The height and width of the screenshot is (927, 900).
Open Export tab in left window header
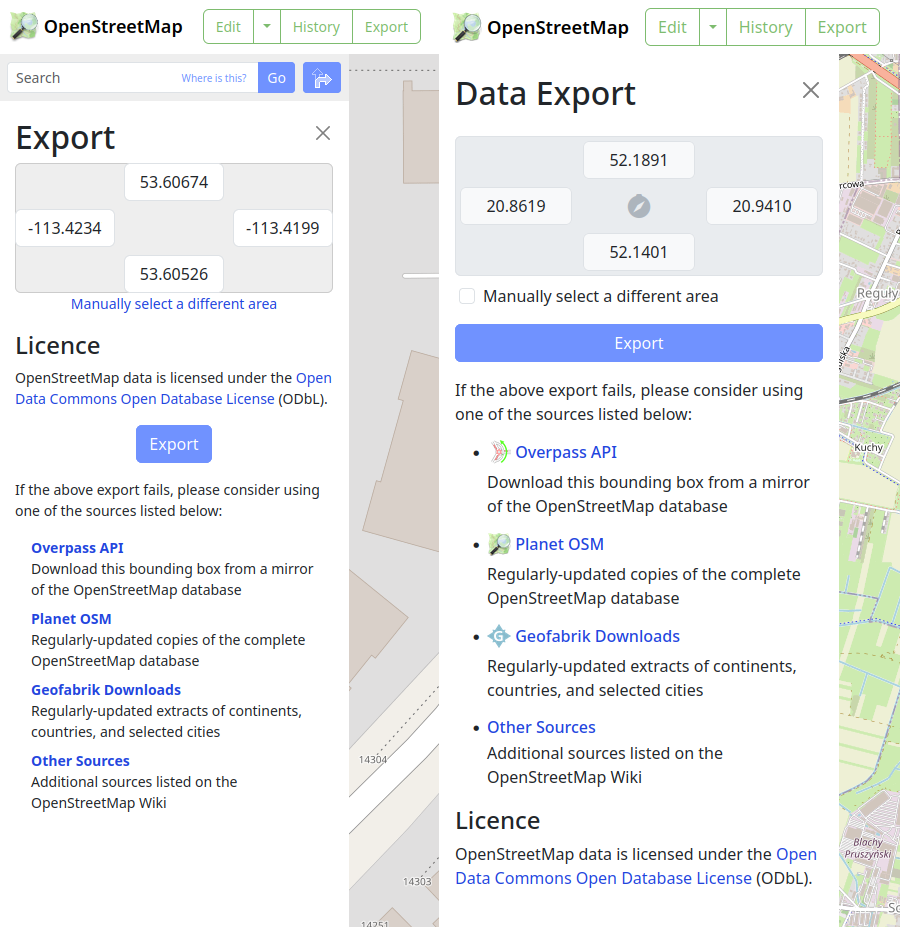[x=386, y=27]
